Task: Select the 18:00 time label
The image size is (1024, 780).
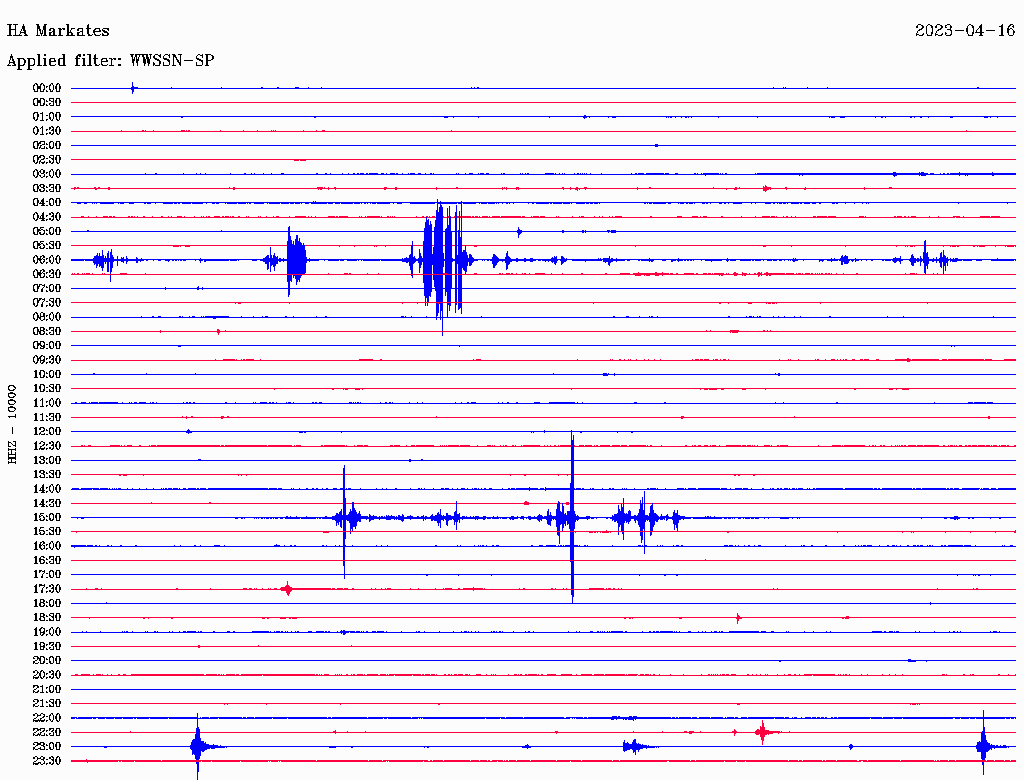Action: [47, 604]
